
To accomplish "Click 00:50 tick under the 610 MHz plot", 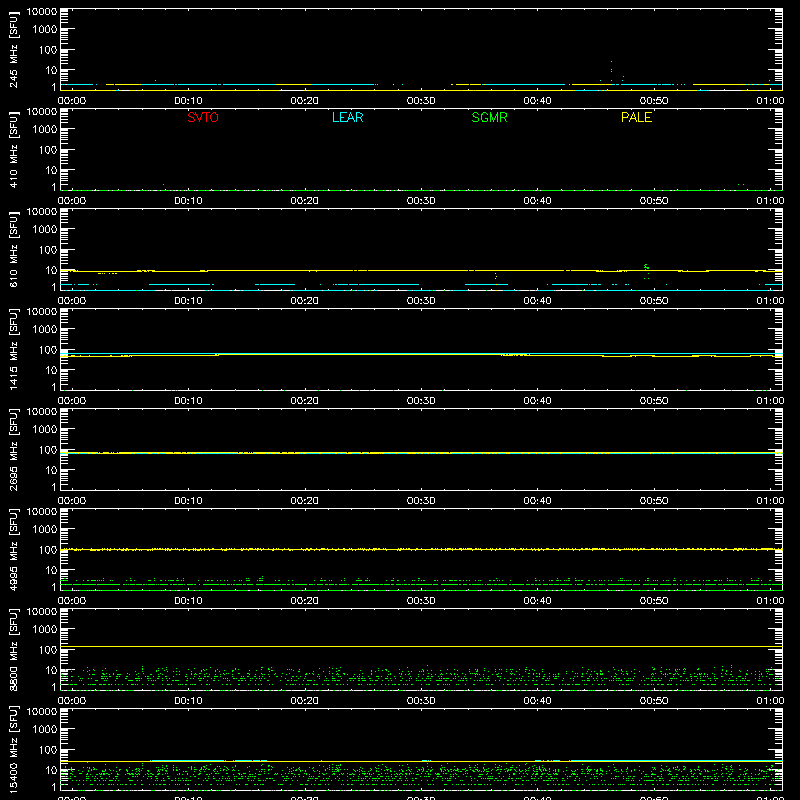I will point(654,301).
